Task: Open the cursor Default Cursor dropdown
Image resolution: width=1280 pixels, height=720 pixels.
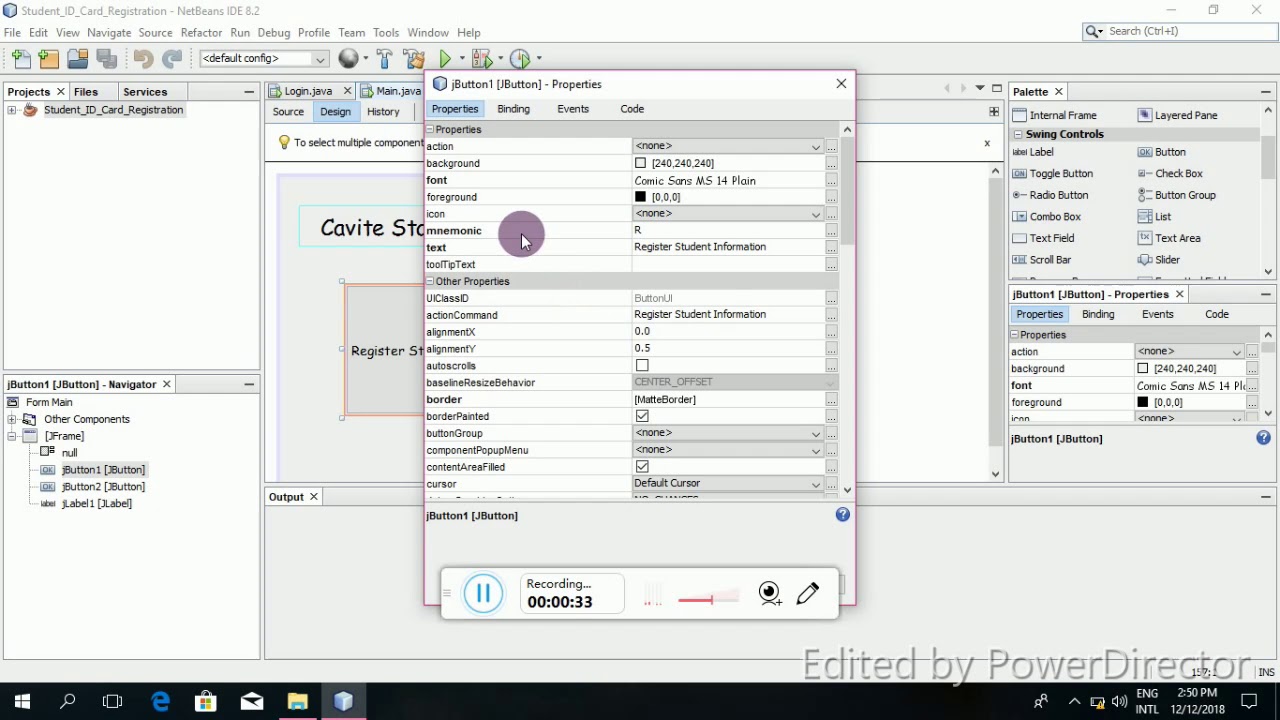Action: (x=816, y=484)
